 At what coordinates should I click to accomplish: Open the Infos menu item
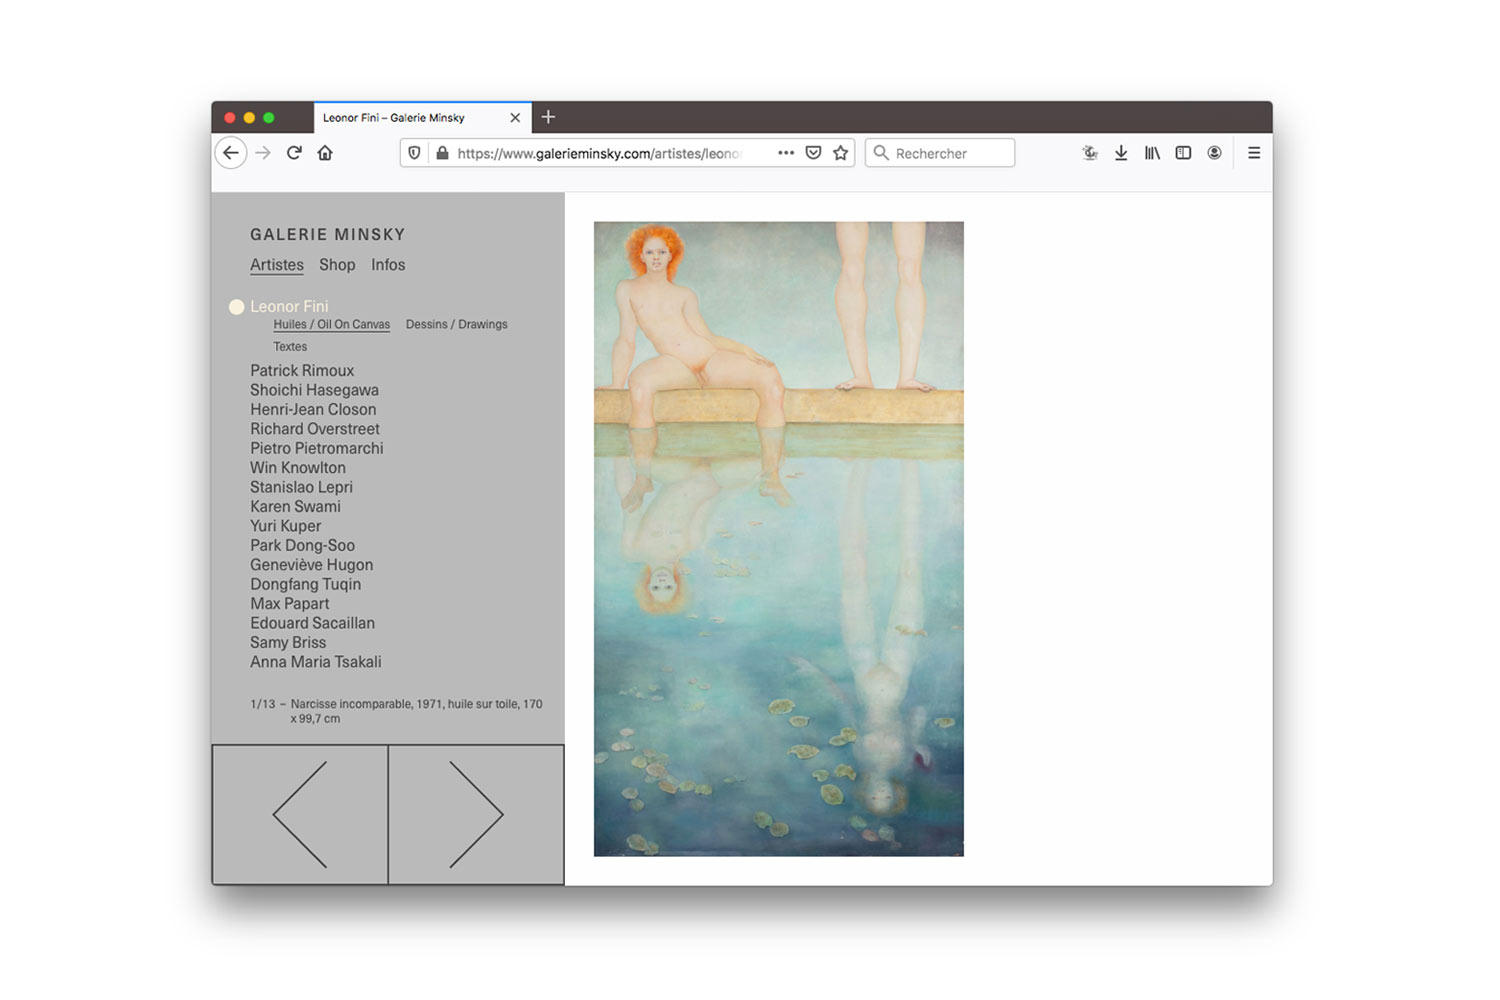[388, 265]
